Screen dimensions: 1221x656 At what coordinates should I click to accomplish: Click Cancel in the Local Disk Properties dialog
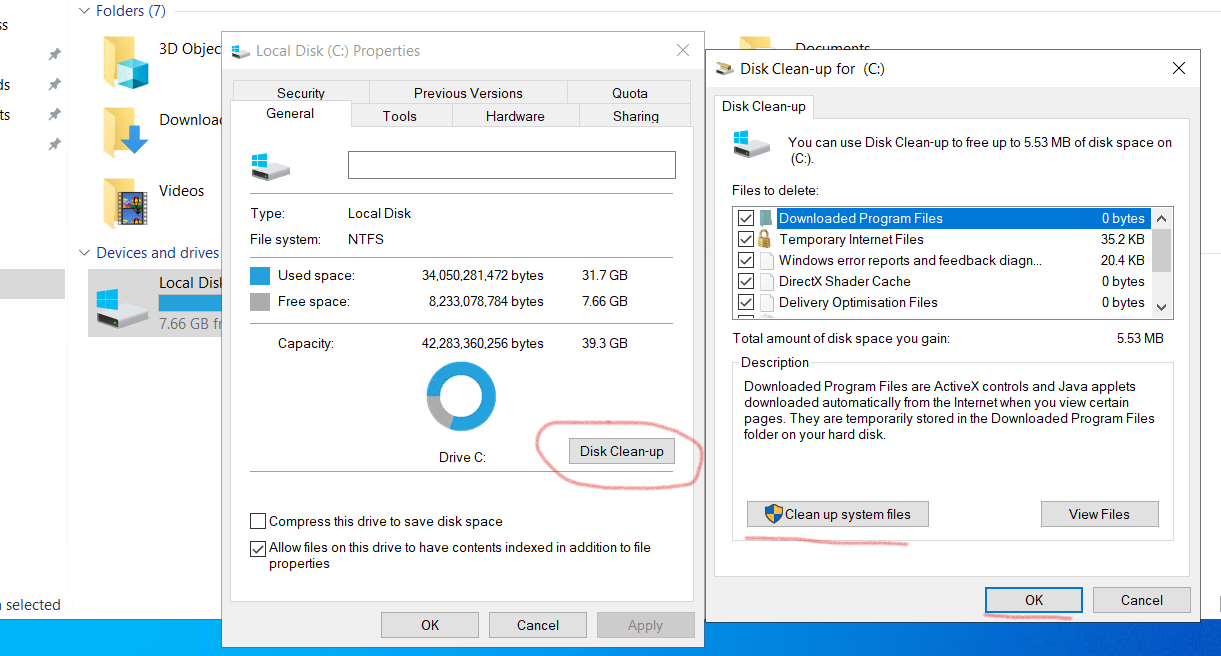click(538, 625)
